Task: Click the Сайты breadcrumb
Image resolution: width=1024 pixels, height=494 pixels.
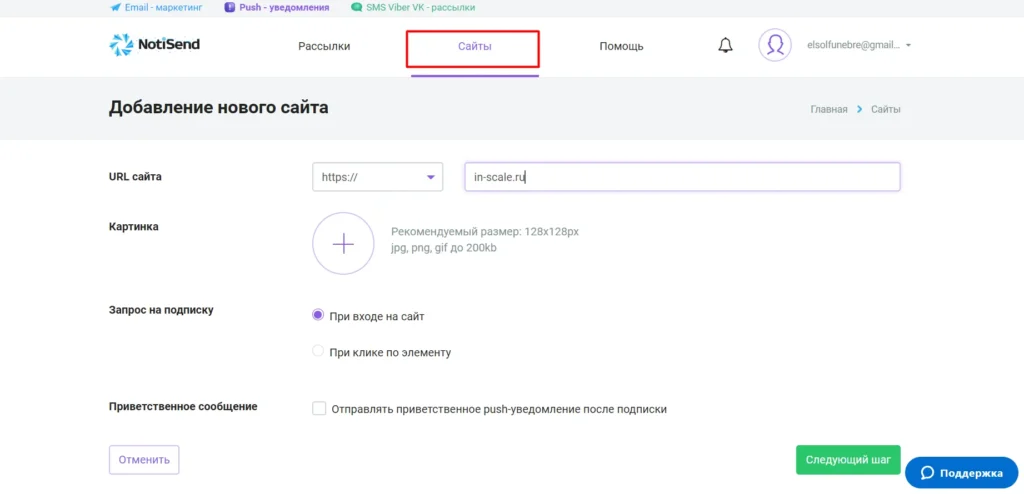Action: [x=886, y=109]
